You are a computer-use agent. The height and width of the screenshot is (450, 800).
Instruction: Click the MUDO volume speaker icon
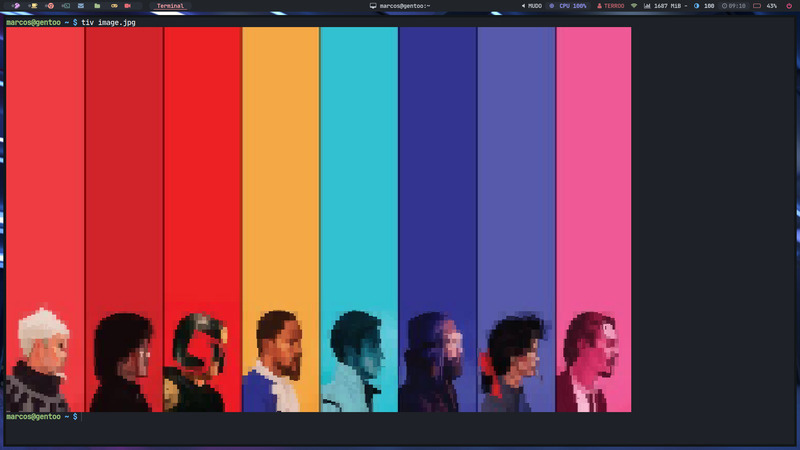[x=523, y=6]
